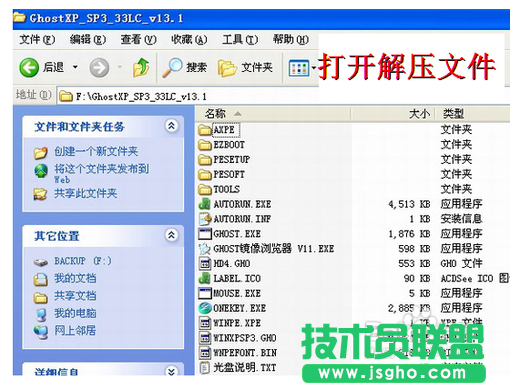The image size is (529, 389).
Task: Select LABEL.ICO file icon
Action: pos(205,278)
